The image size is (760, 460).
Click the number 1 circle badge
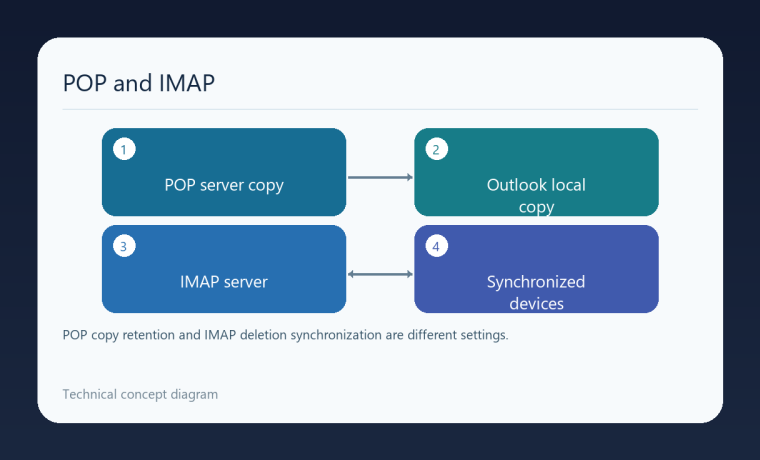(x=124, y=149)
